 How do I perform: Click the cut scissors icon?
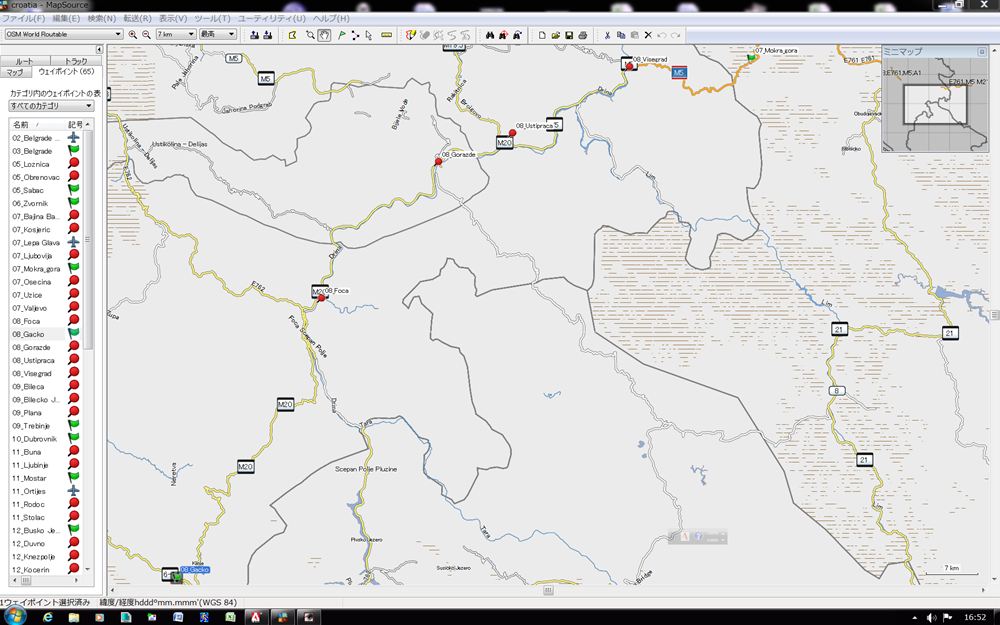607,34
